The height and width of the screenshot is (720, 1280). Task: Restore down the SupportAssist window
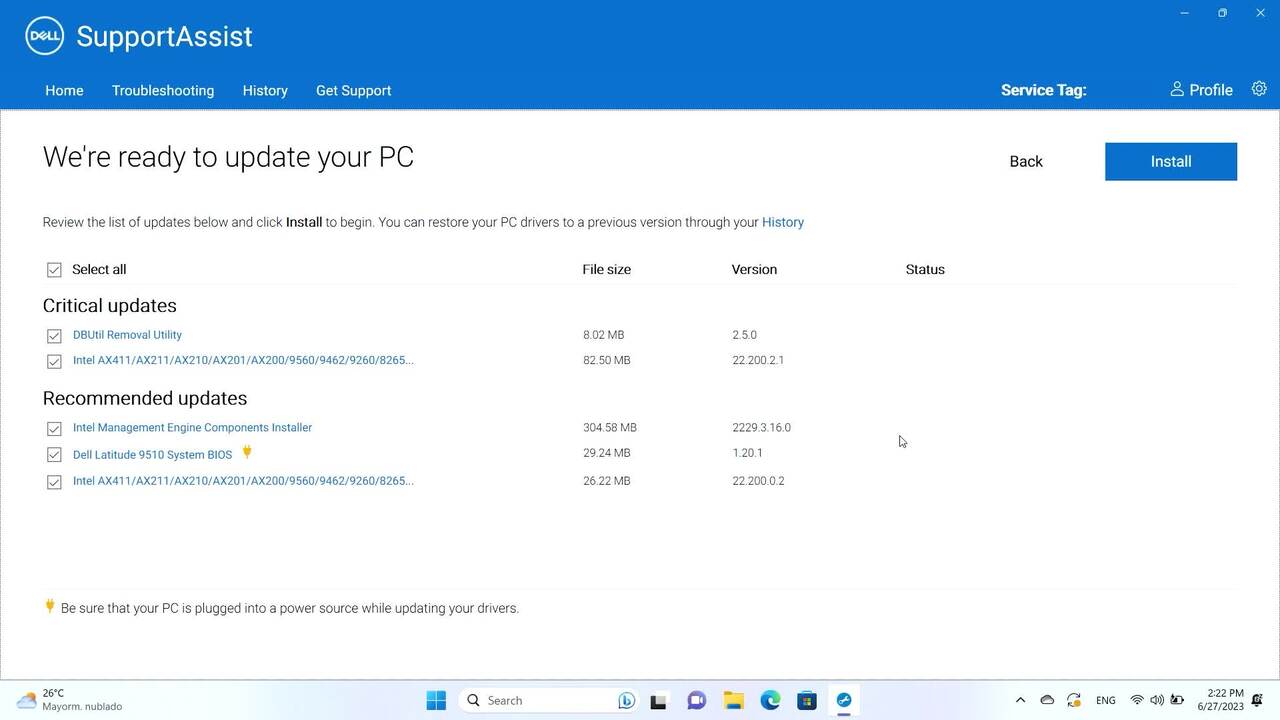point(1222,13)
